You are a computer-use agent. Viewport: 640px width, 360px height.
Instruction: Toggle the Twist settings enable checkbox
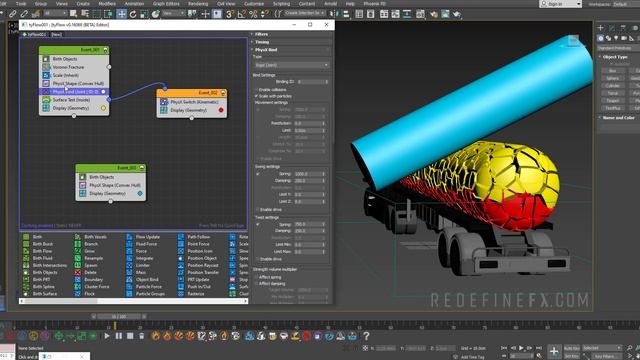coord(258,224)
